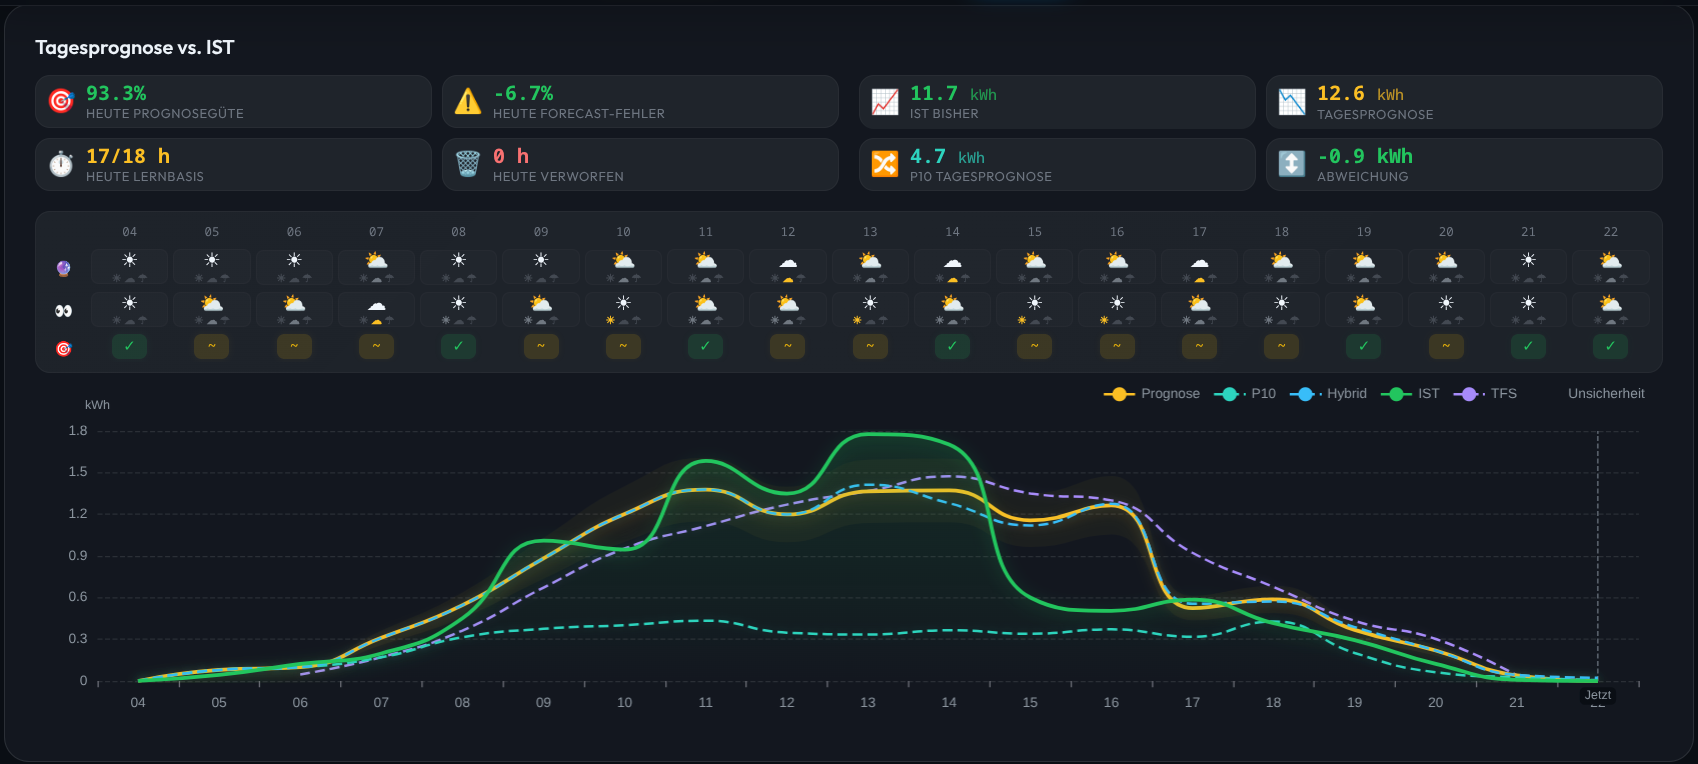
Task: Select the forecast sun icon for hour 04
Action: tap(129, 260)
